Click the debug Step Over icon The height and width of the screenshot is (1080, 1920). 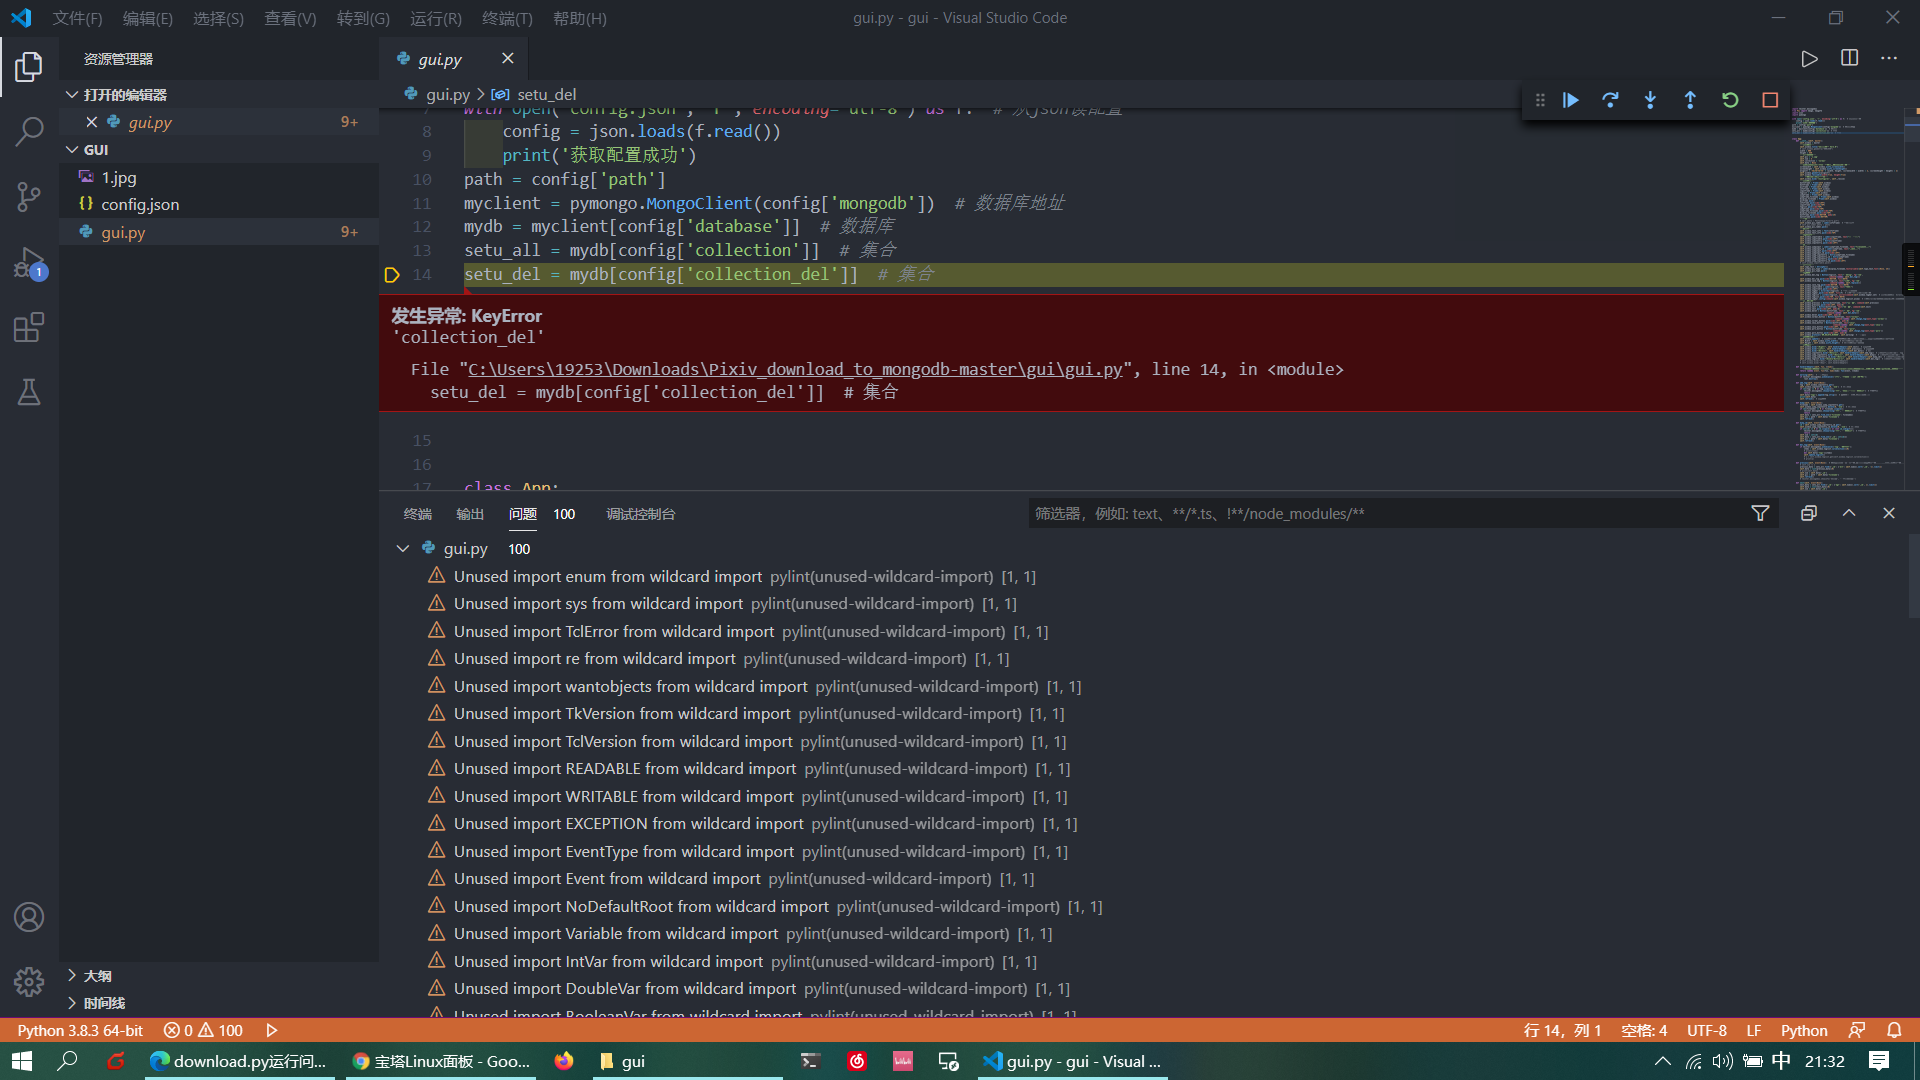tap(1610, 100)
